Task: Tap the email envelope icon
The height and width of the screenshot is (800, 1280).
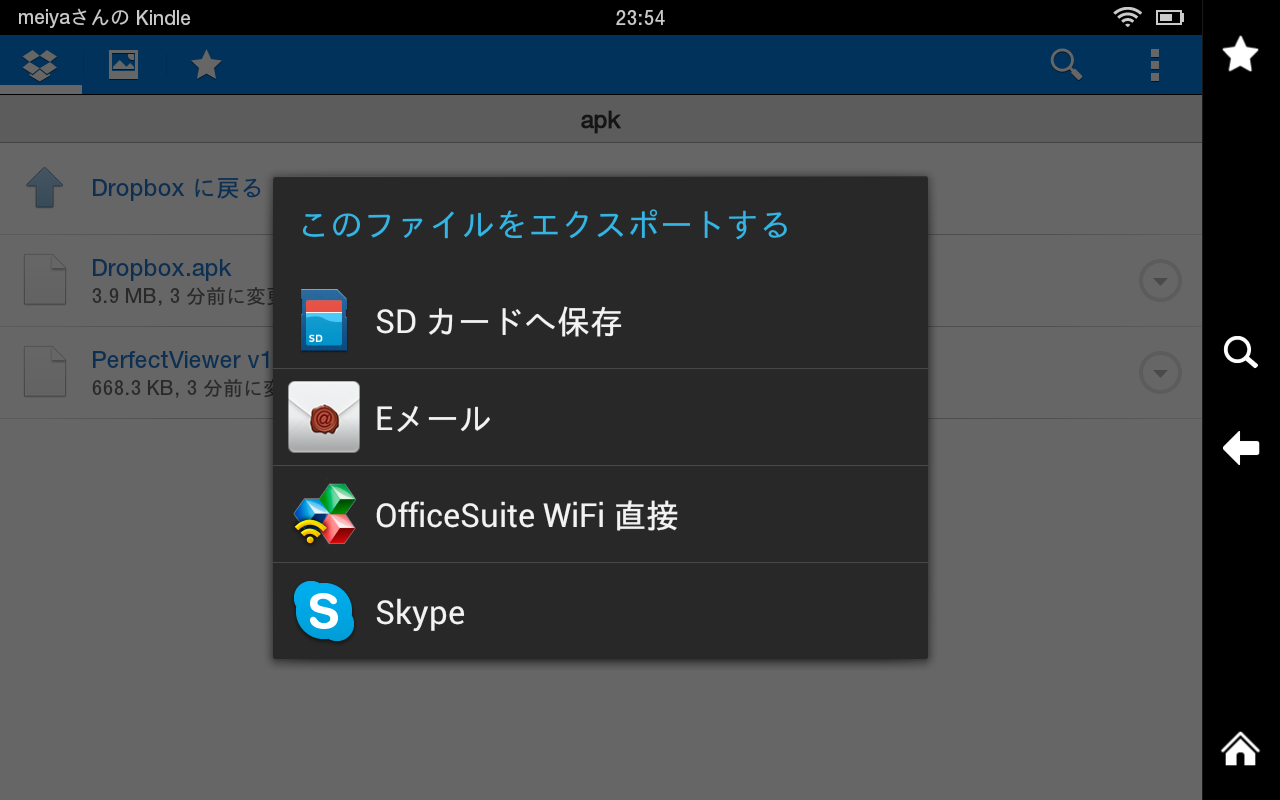Action: [324, 417]
